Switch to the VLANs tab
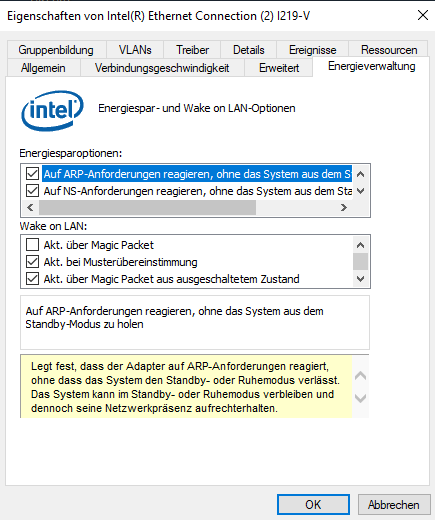This screenshot has height=520, width=435. coord(135,50)
